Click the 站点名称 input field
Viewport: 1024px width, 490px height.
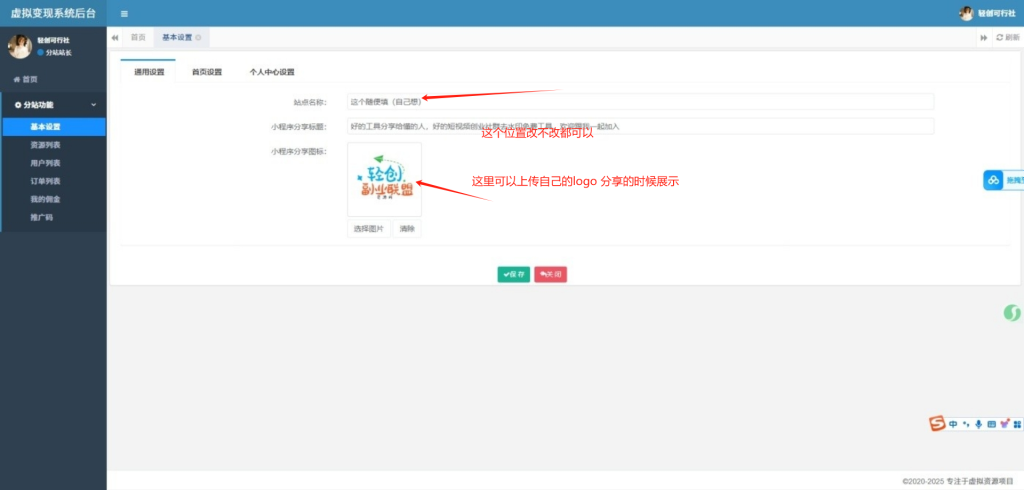pos(640,101)
